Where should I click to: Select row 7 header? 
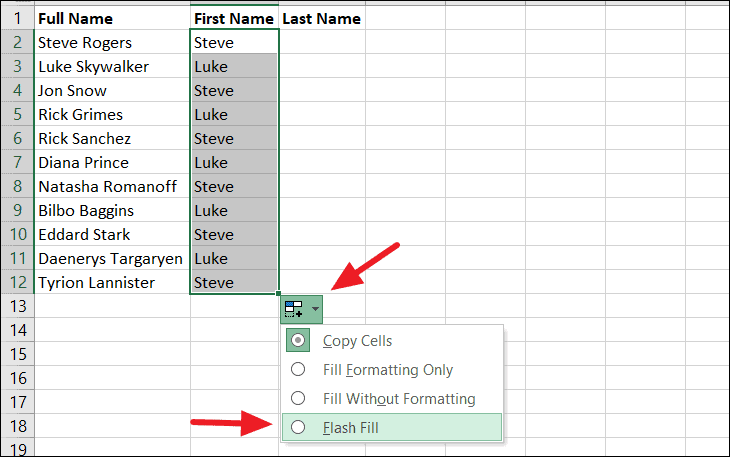[16, 163]
